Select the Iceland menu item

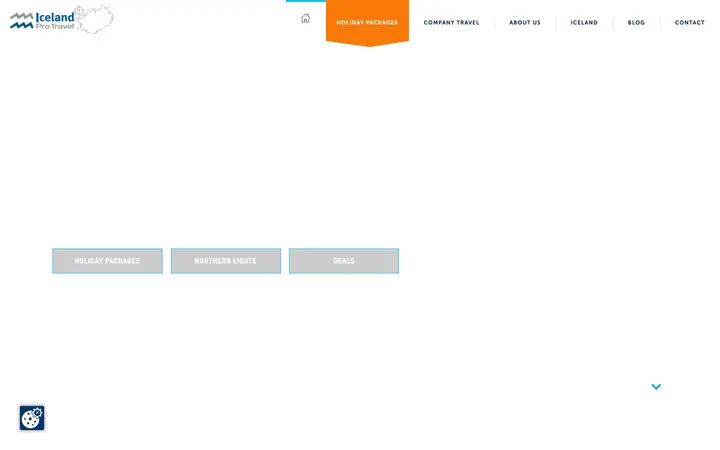coord(584,22)
